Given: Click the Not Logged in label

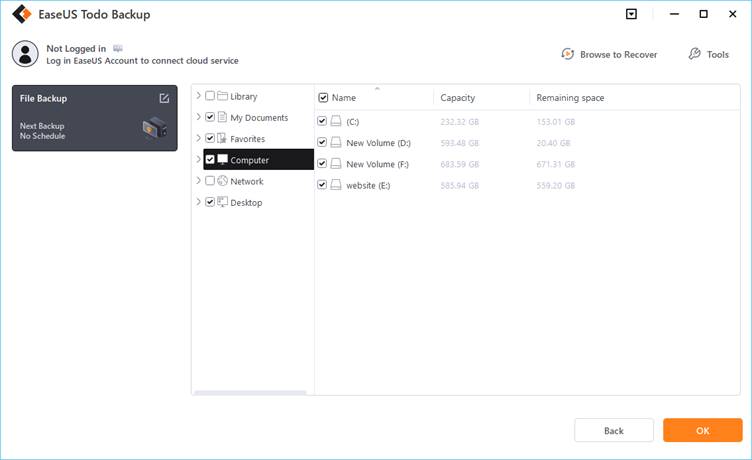Looking at the screenshot, I should tap(76, 48).
